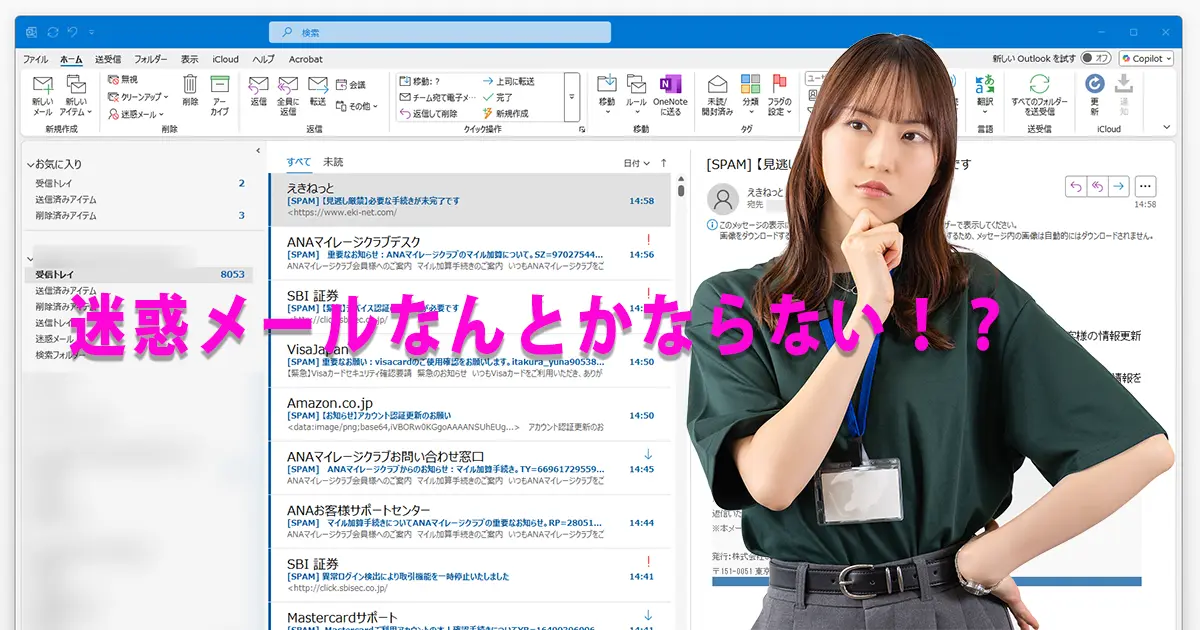This screenshot has height=630, width=1200.
Task: Expand the quick steps gallery arrow
Action: coord(572,97)
